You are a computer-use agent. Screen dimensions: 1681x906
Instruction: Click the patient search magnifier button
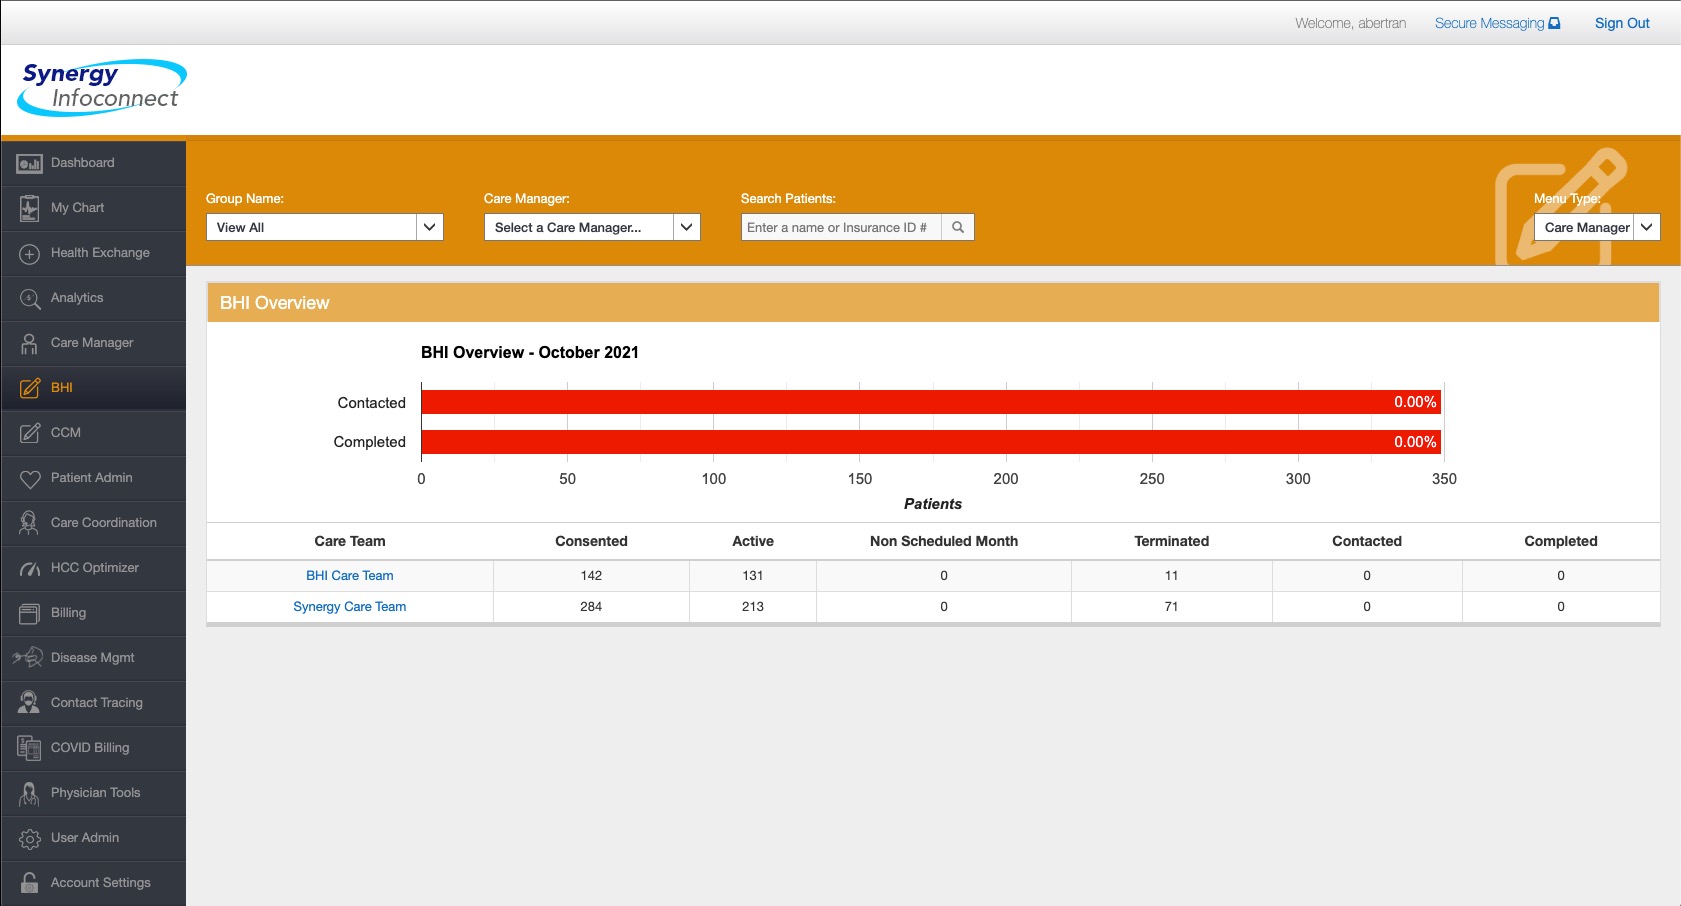pyautogui.click(x=957, y=227)
